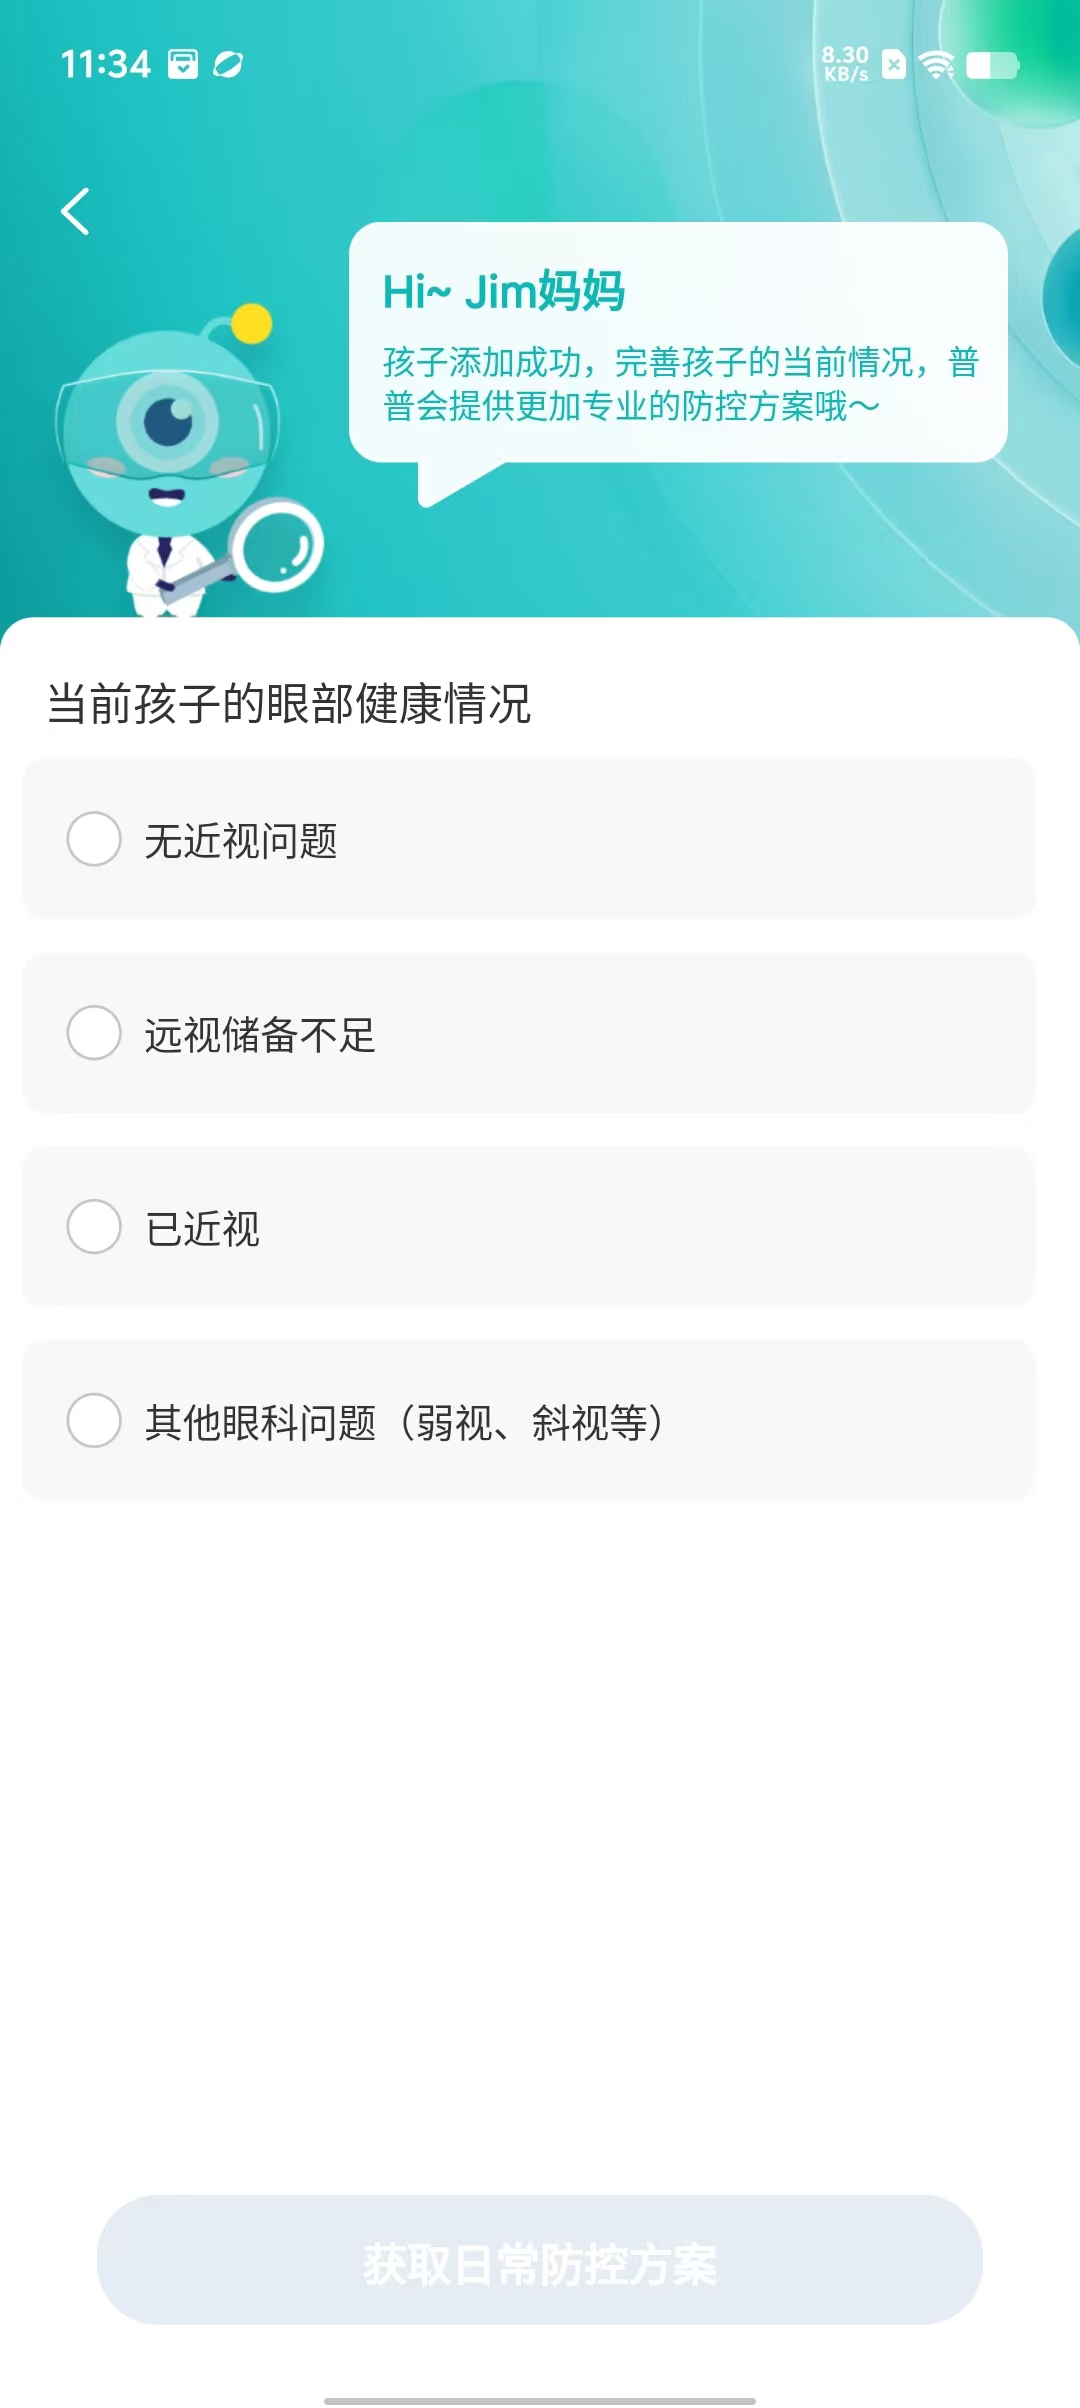Select the 其他眼科问题 radio circle
This screenshot has height=2408, width=1080.
[94, 1420]
